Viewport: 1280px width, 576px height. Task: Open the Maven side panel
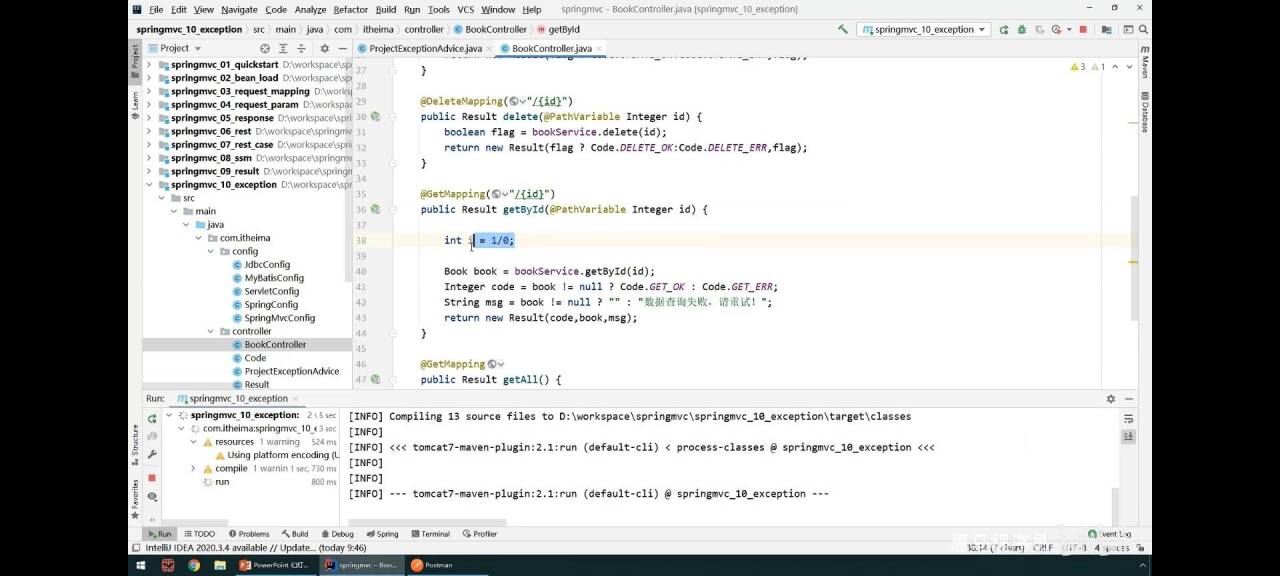click(1144, 63)
